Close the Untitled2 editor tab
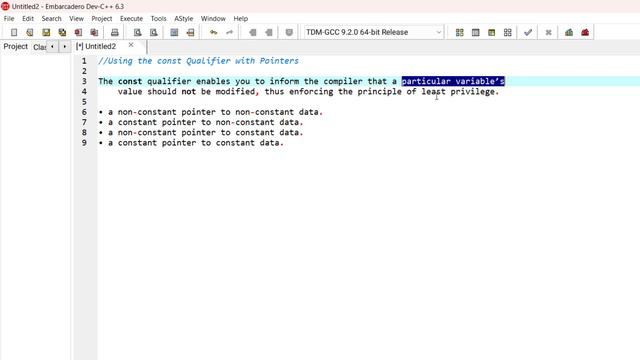The height and width of the screenshot is (360, 640). coord(131,45)
